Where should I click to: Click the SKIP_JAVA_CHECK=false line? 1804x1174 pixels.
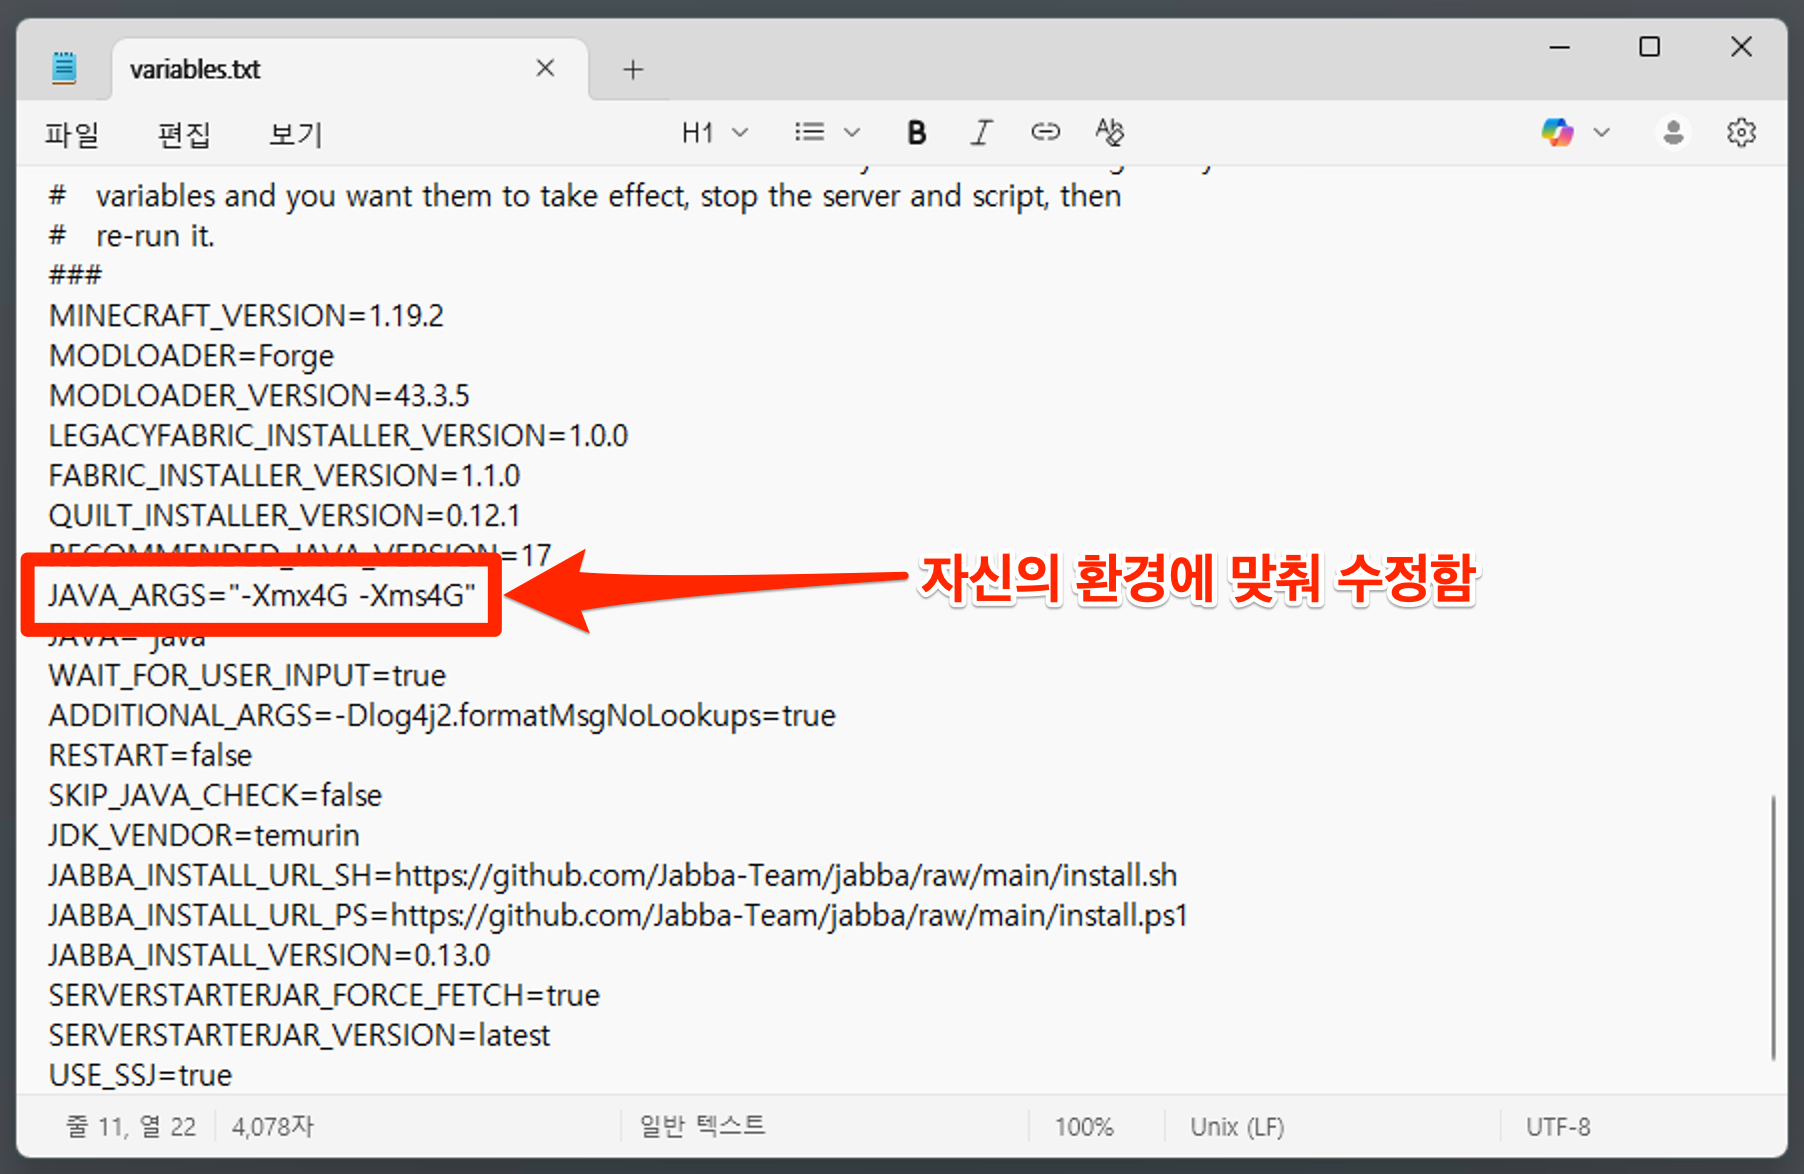[215, 796]
